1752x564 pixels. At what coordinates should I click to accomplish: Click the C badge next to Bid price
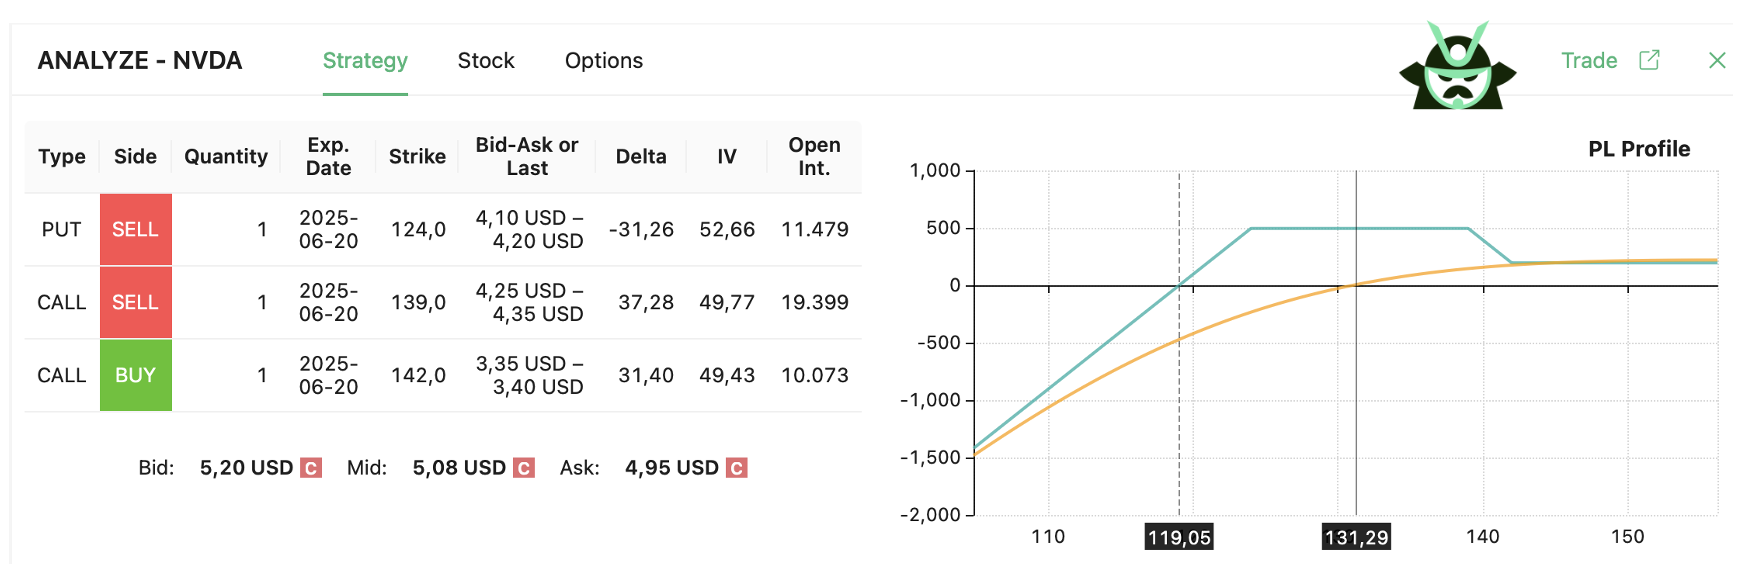pos(311,468)
